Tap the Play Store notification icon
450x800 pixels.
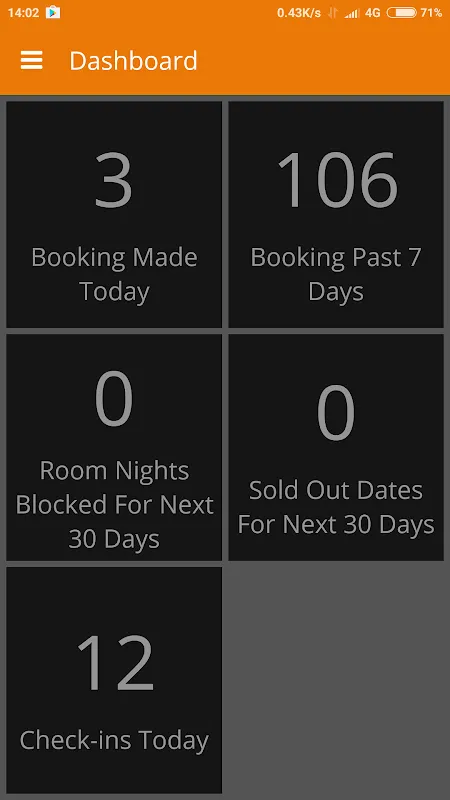(x=53, y=12)
